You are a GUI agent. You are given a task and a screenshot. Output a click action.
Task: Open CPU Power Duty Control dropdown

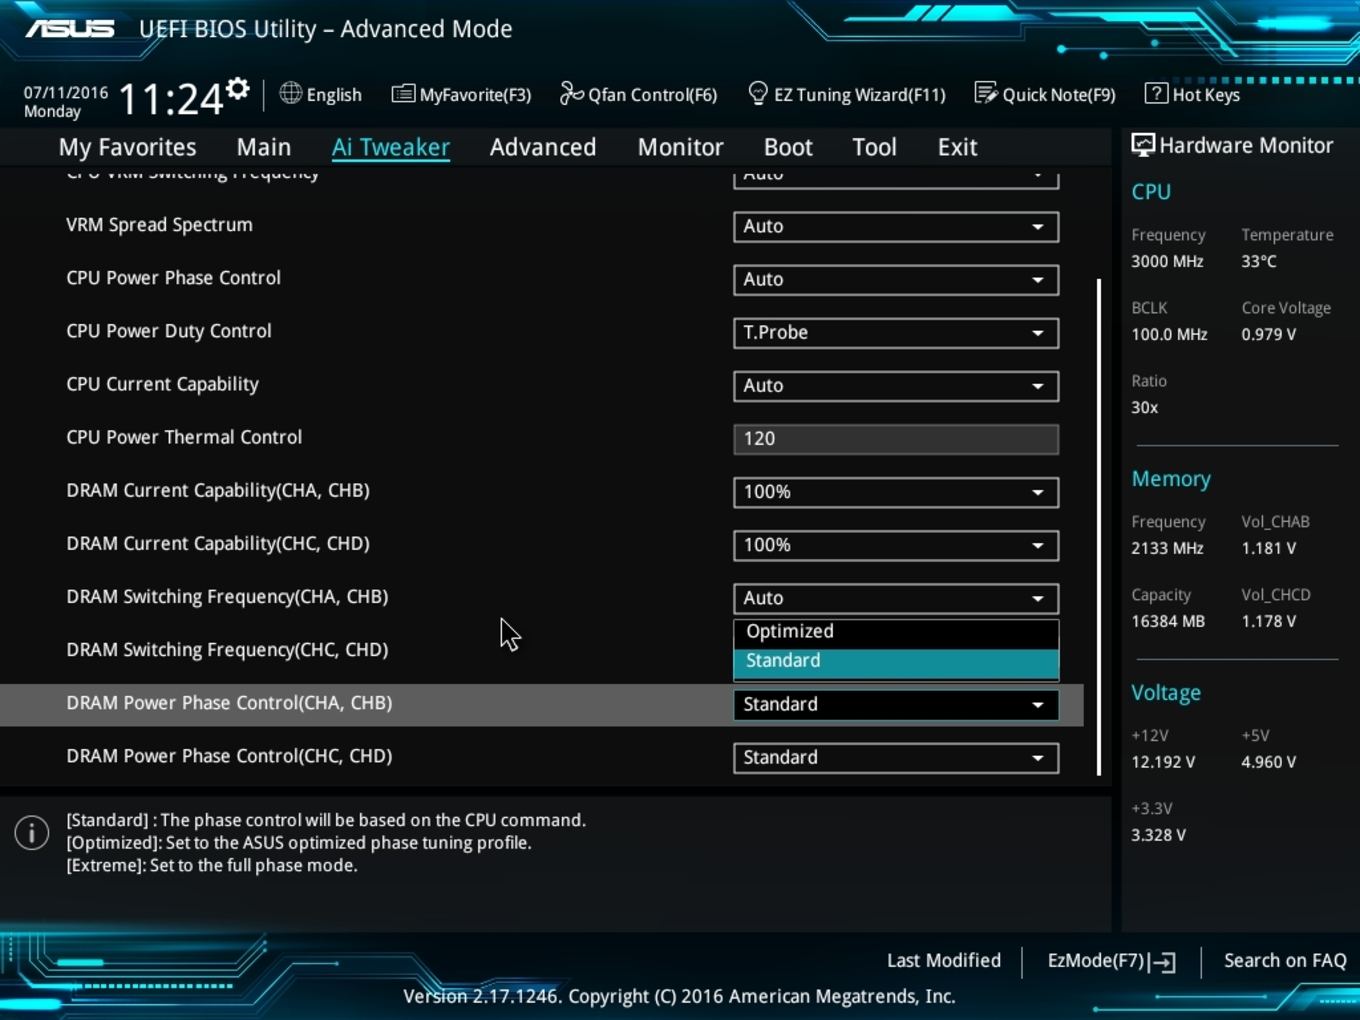point(896,332)
